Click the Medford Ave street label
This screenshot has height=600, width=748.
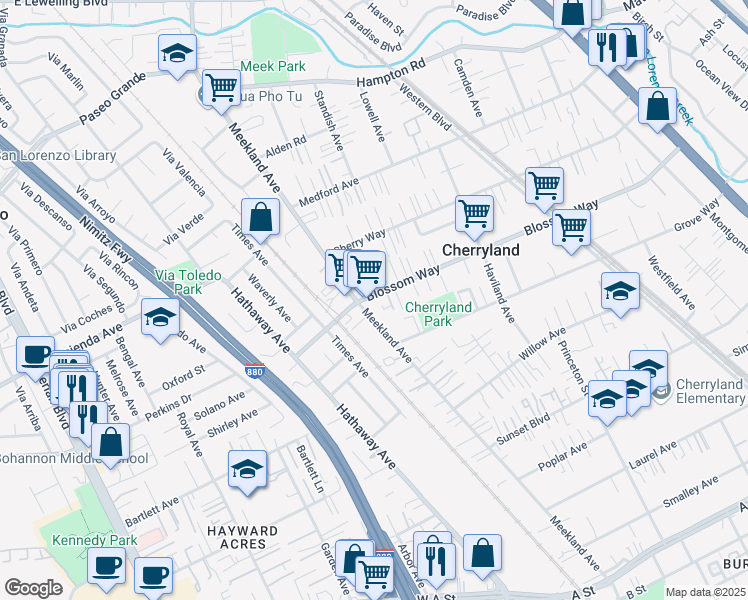[x=329, y=193]
